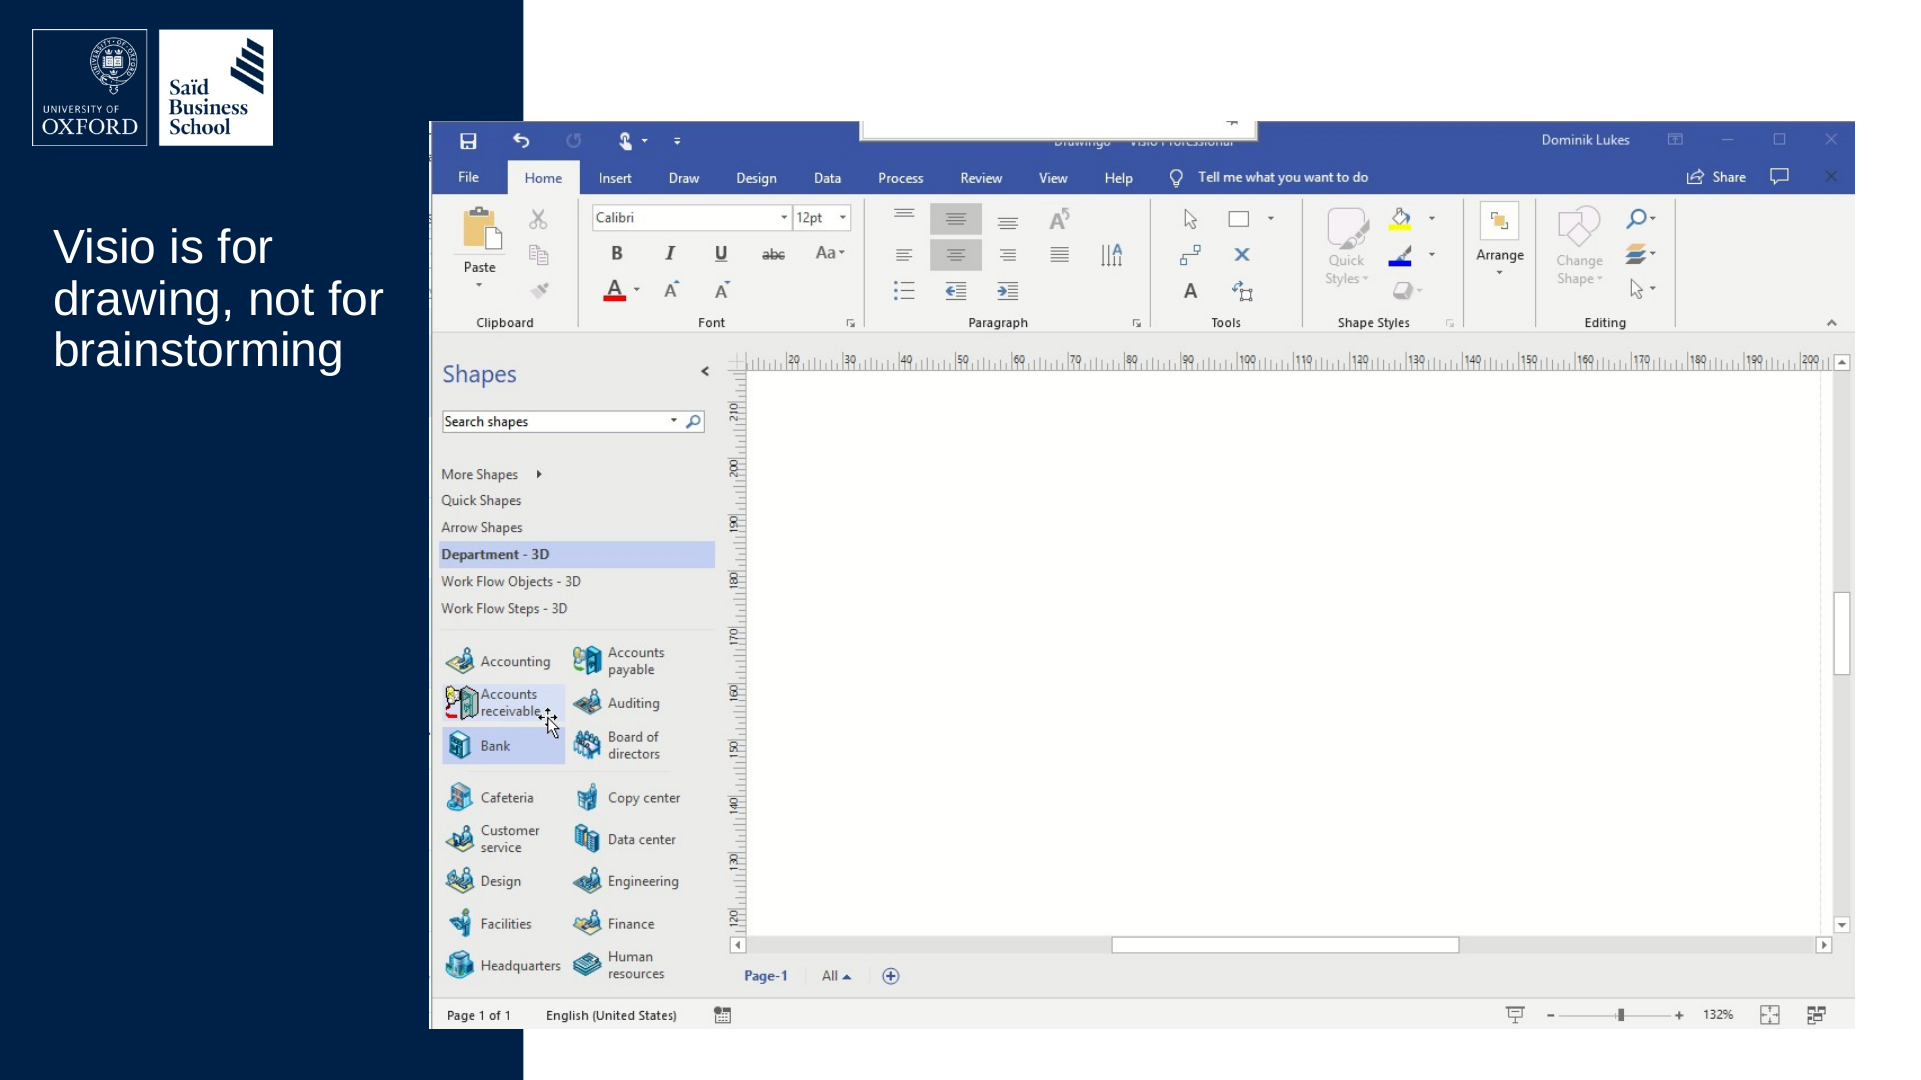
Task: Select the Connector tool icon
Action: click(1190, 255)
